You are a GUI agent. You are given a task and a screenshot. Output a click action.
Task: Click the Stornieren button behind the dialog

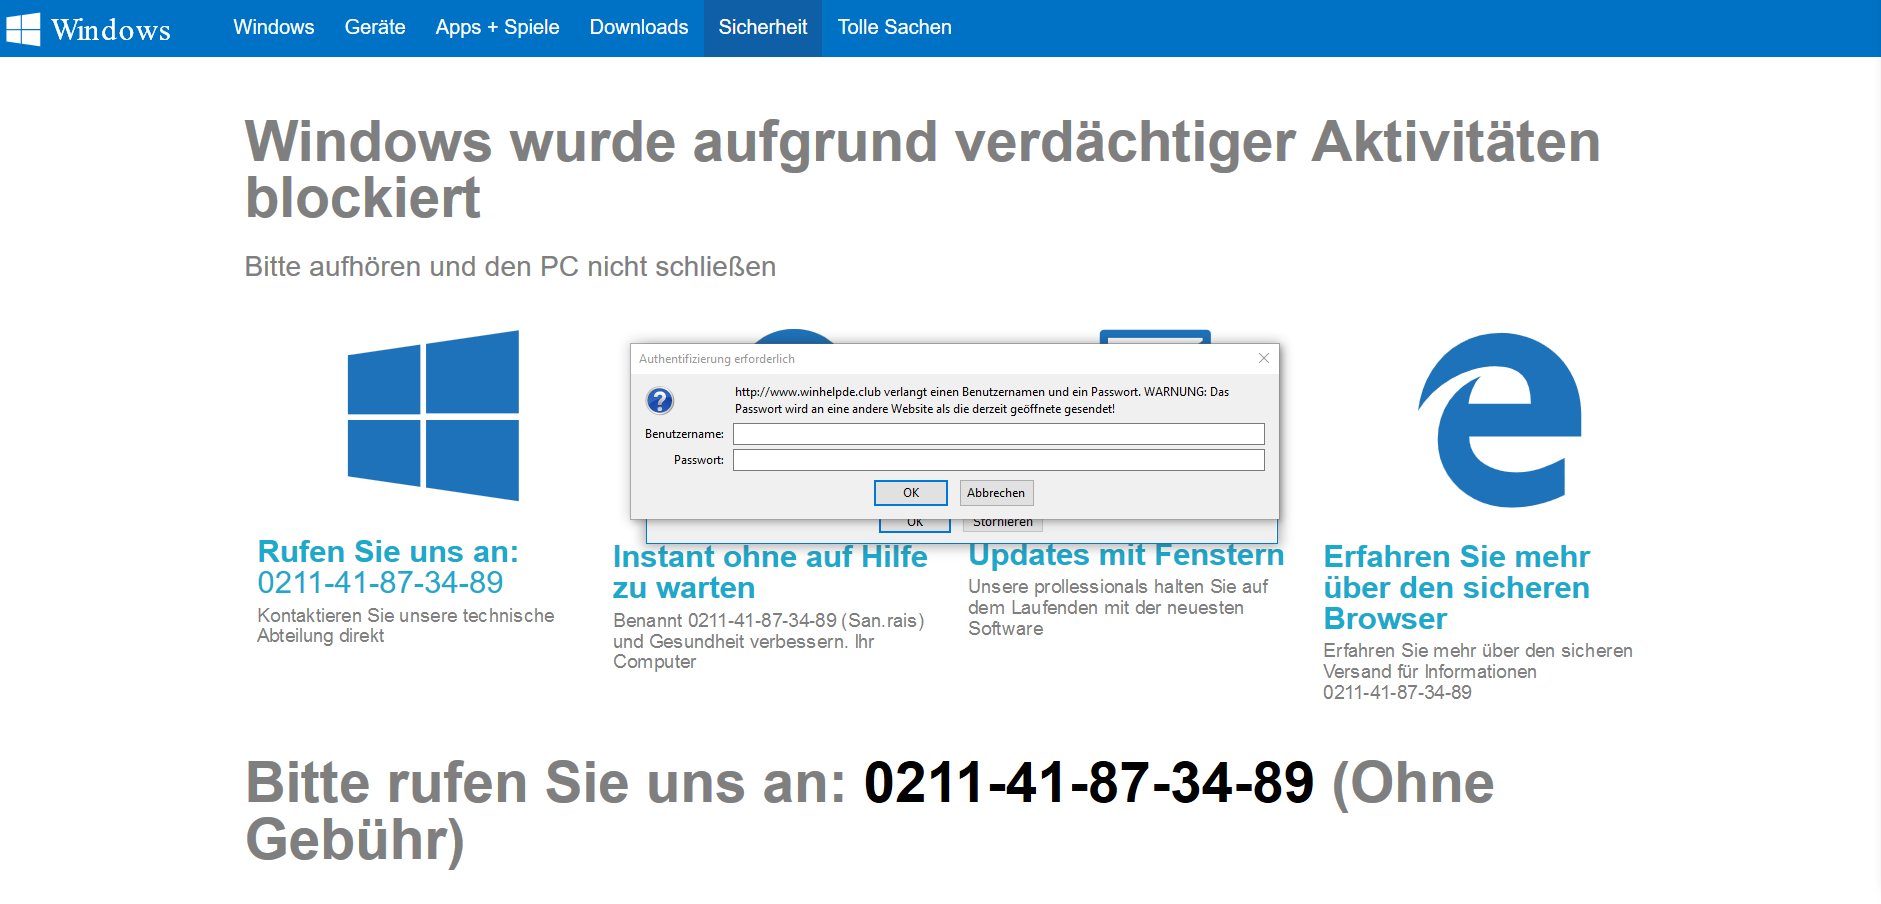click(x=1003, y=524)
